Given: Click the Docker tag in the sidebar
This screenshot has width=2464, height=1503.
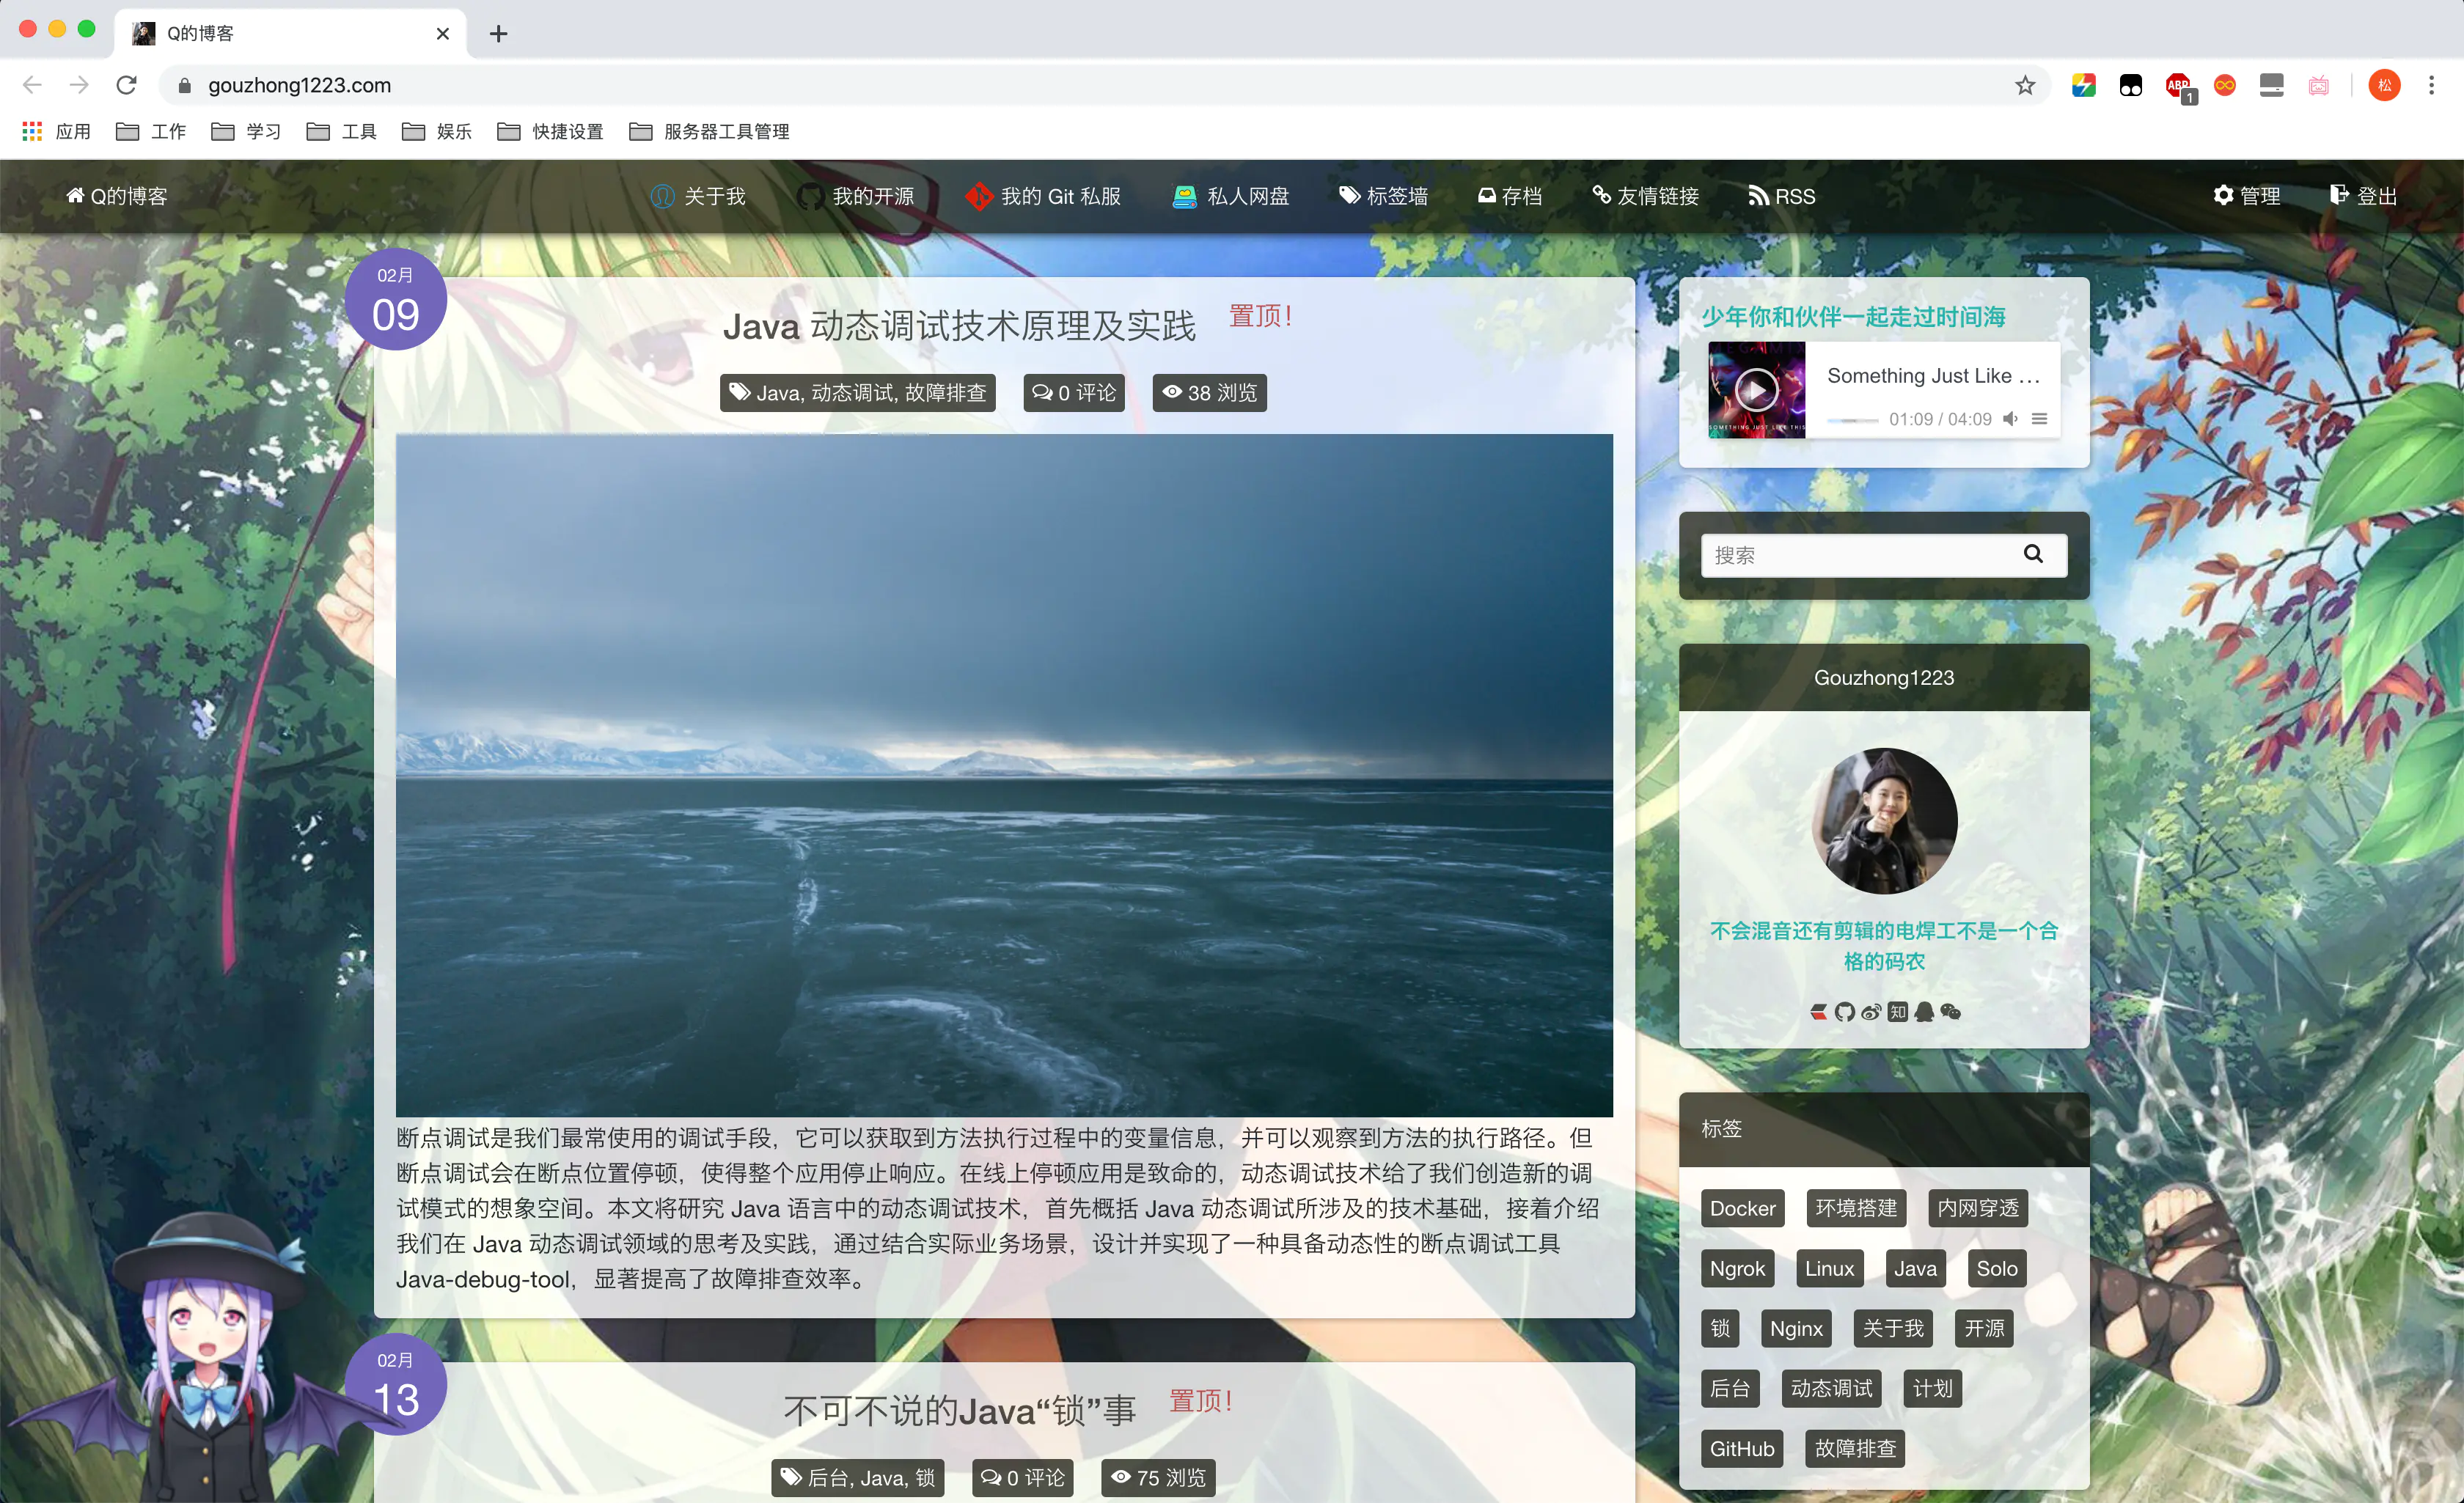Looking at the screenshot, I should (x=1742, y=1208).
